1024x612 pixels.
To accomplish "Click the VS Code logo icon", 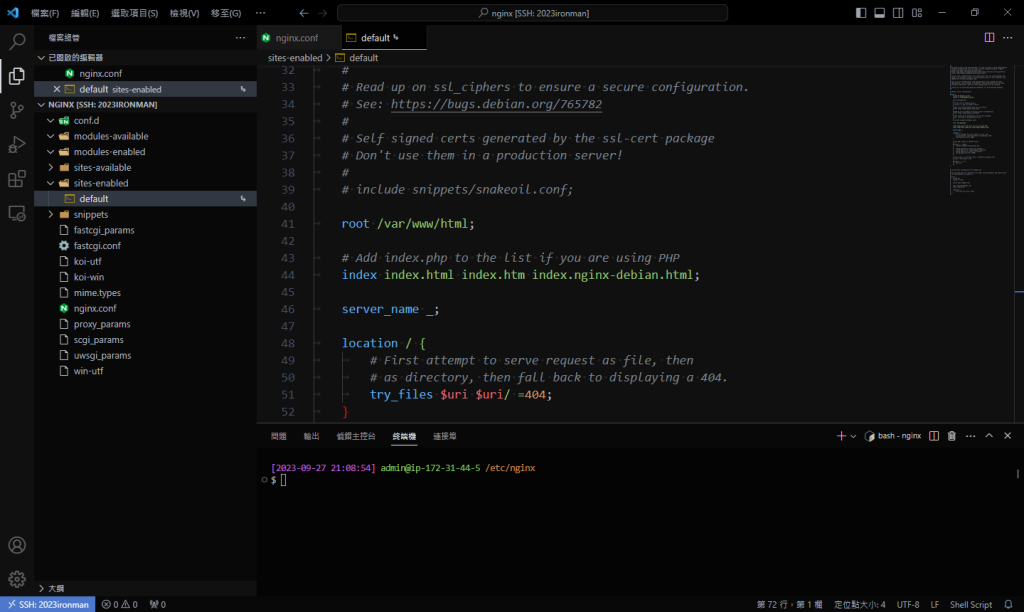I will coord(13,12).
